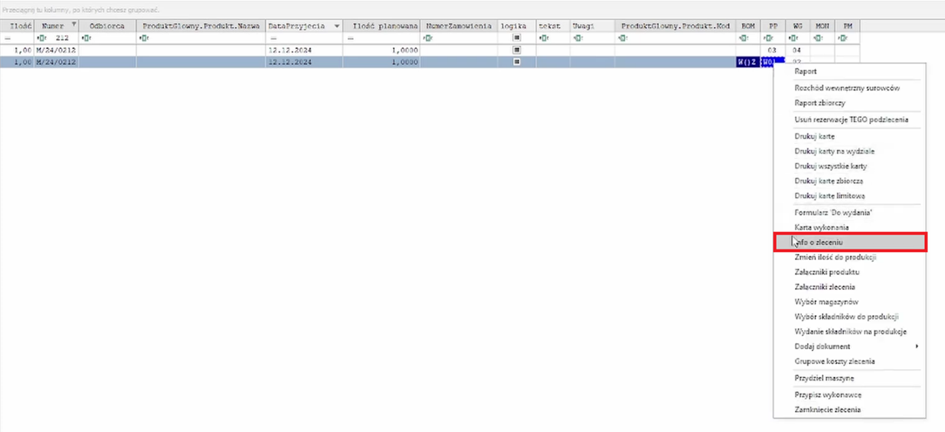
Task: Click the filter operator icon under ProduktGlowny.Produkt.Kod
Action: coord(622,38)
